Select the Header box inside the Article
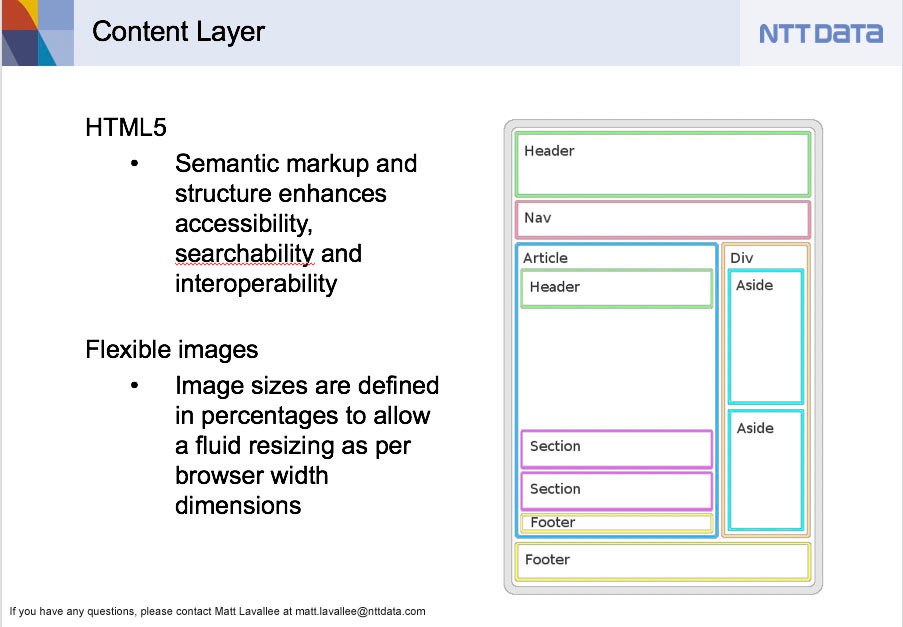This screenshot has width=903, height=627. tap(616, 288)
